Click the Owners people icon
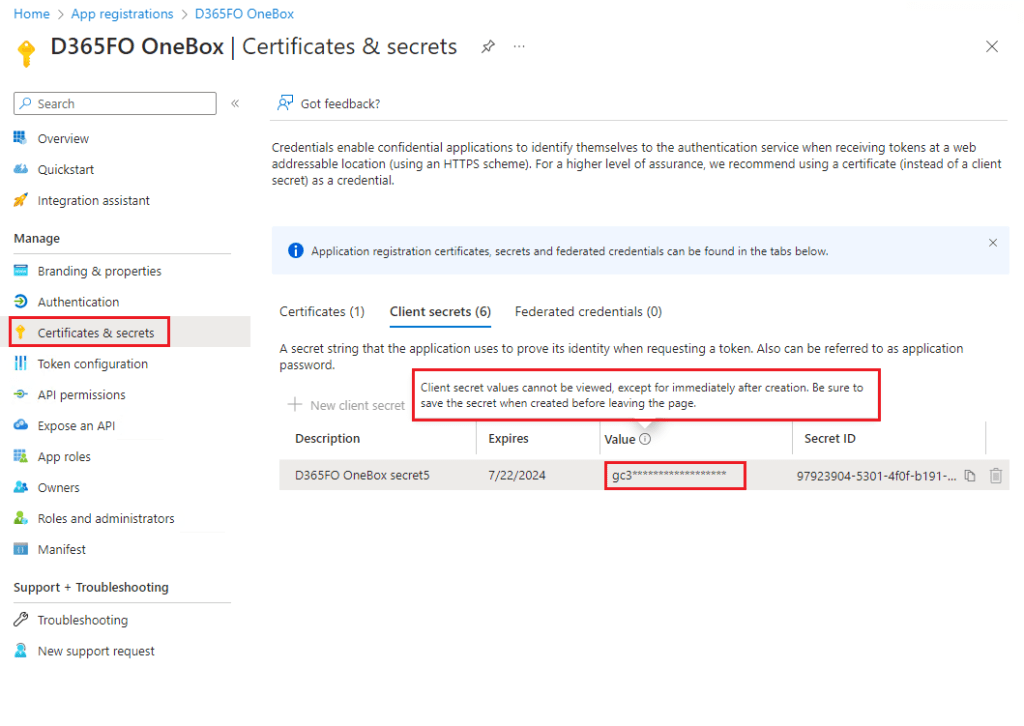 coord(22,487)
